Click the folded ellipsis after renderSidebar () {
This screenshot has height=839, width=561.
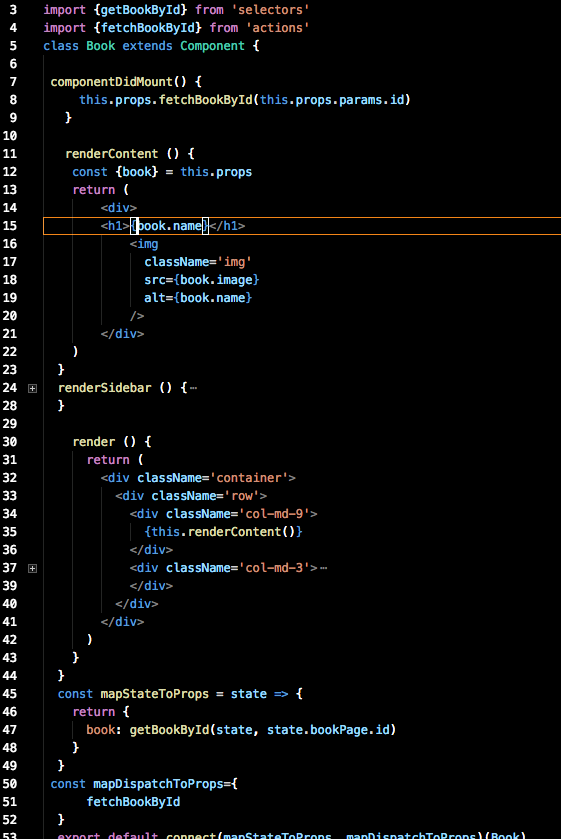point(193,388)
